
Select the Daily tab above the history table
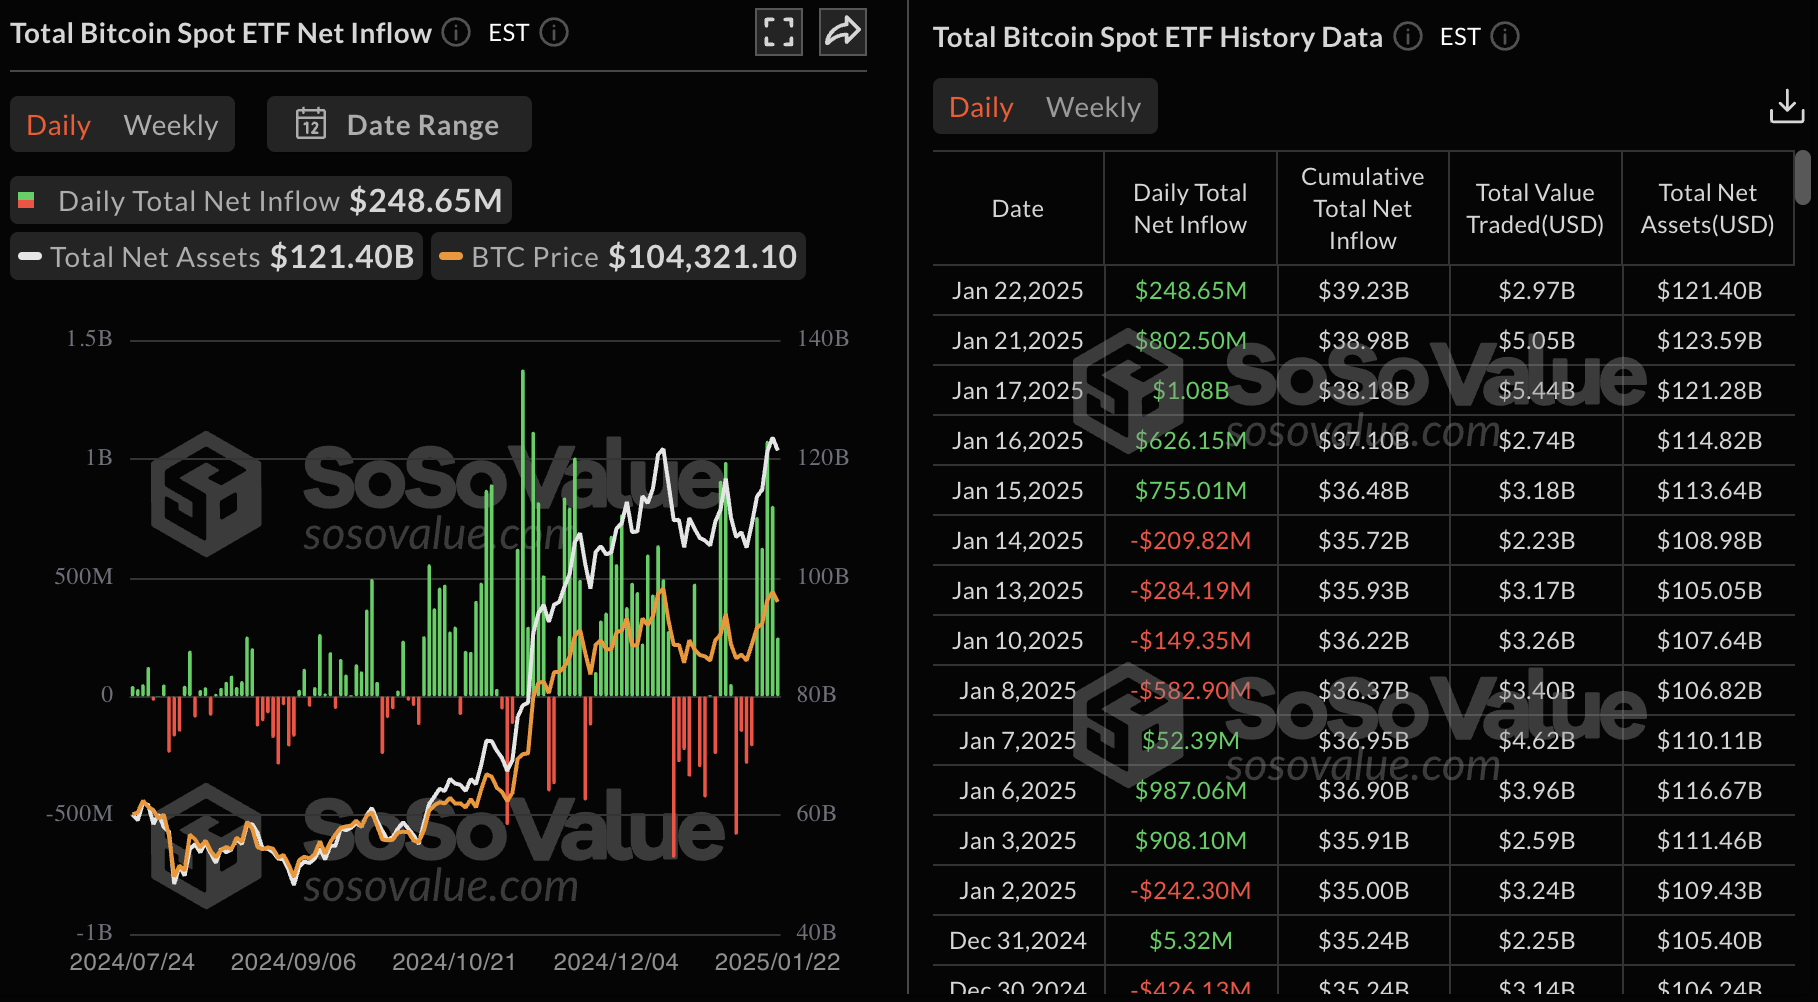(980, 106)
